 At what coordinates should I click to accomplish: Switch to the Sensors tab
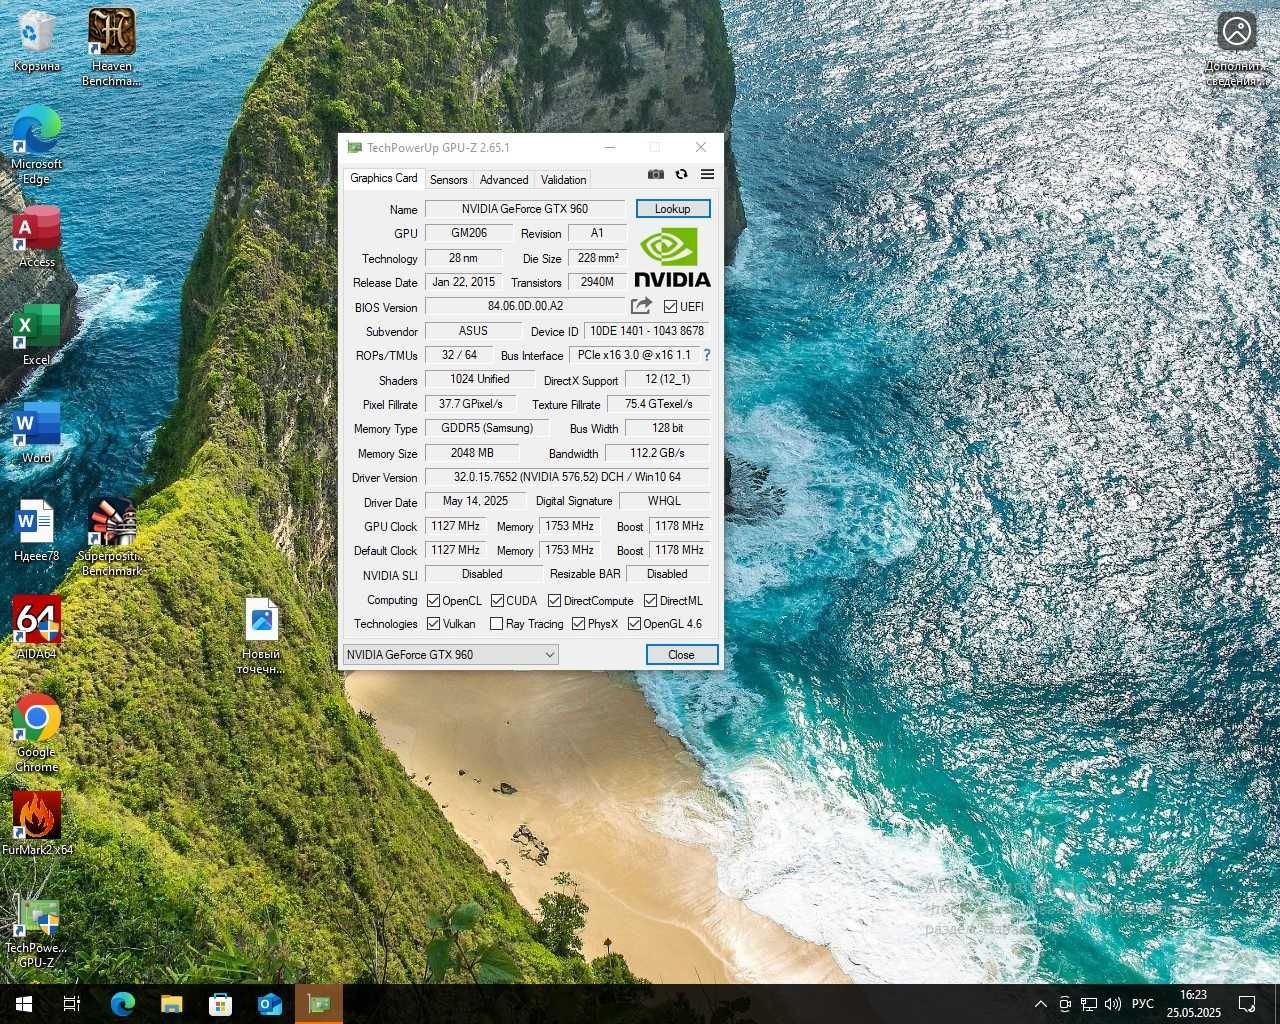[x=448, y=180]
